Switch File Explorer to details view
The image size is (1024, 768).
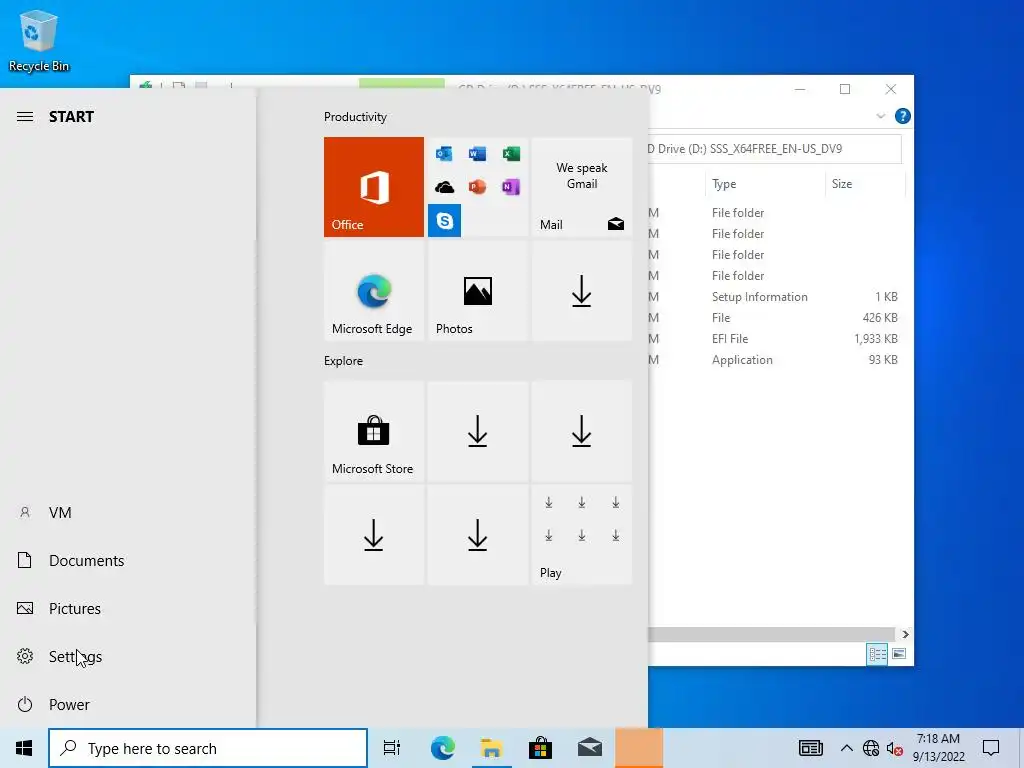877,654
